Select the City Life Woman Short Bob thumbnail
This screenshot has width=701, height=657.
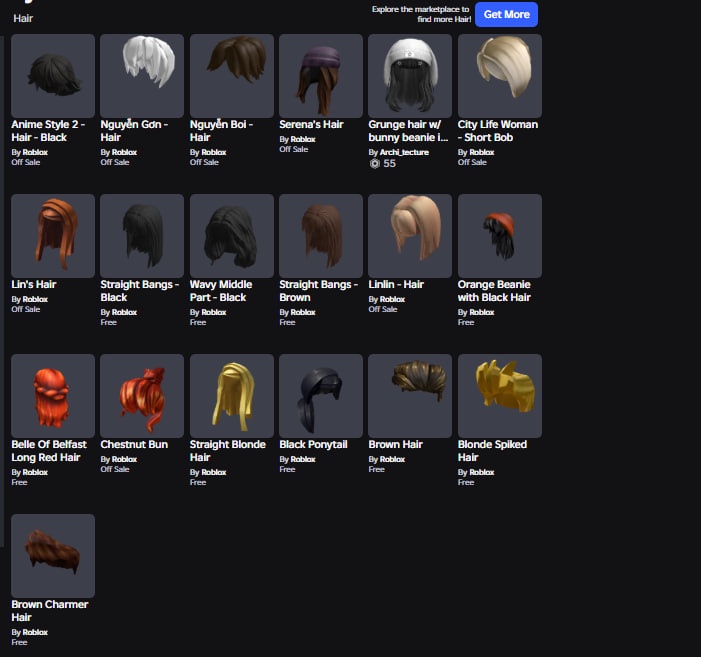pyautogui.click(x=500, y=76)
